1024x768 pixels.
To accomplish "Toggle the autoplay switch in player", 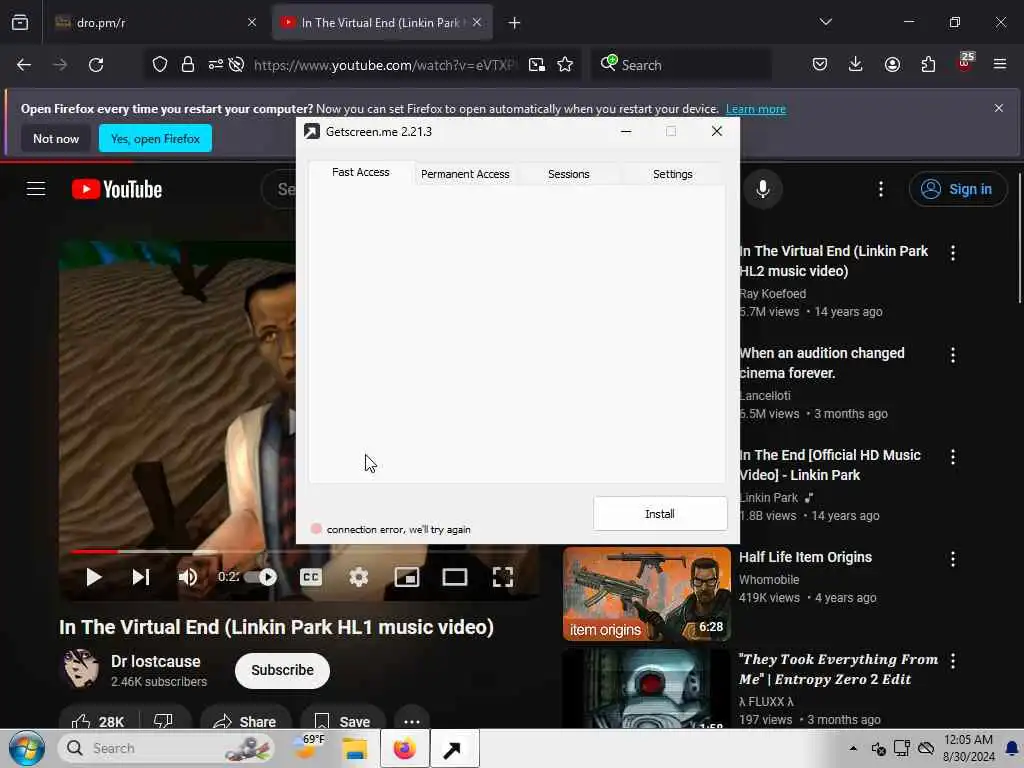I will [x=261, y=577].
